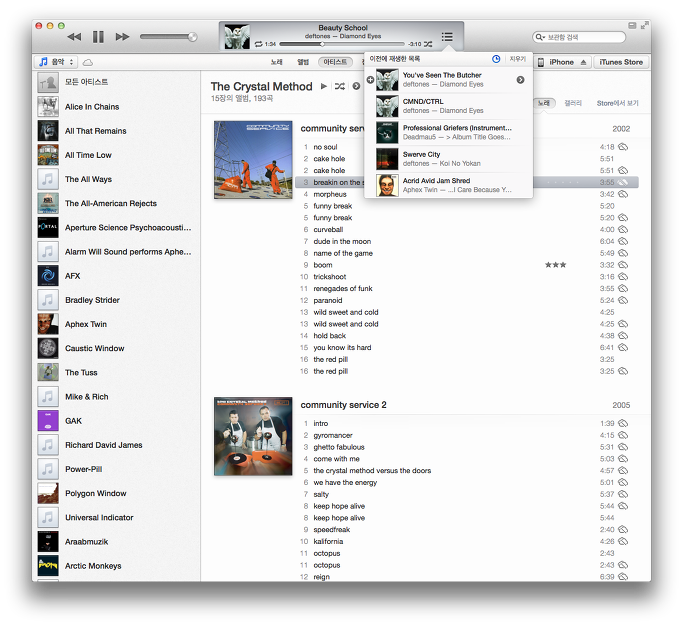Image resolution: width=683 pixels, height=626 pixels.
Task: Choose Caustic Window from the artist list
Action: pos(118,349)
